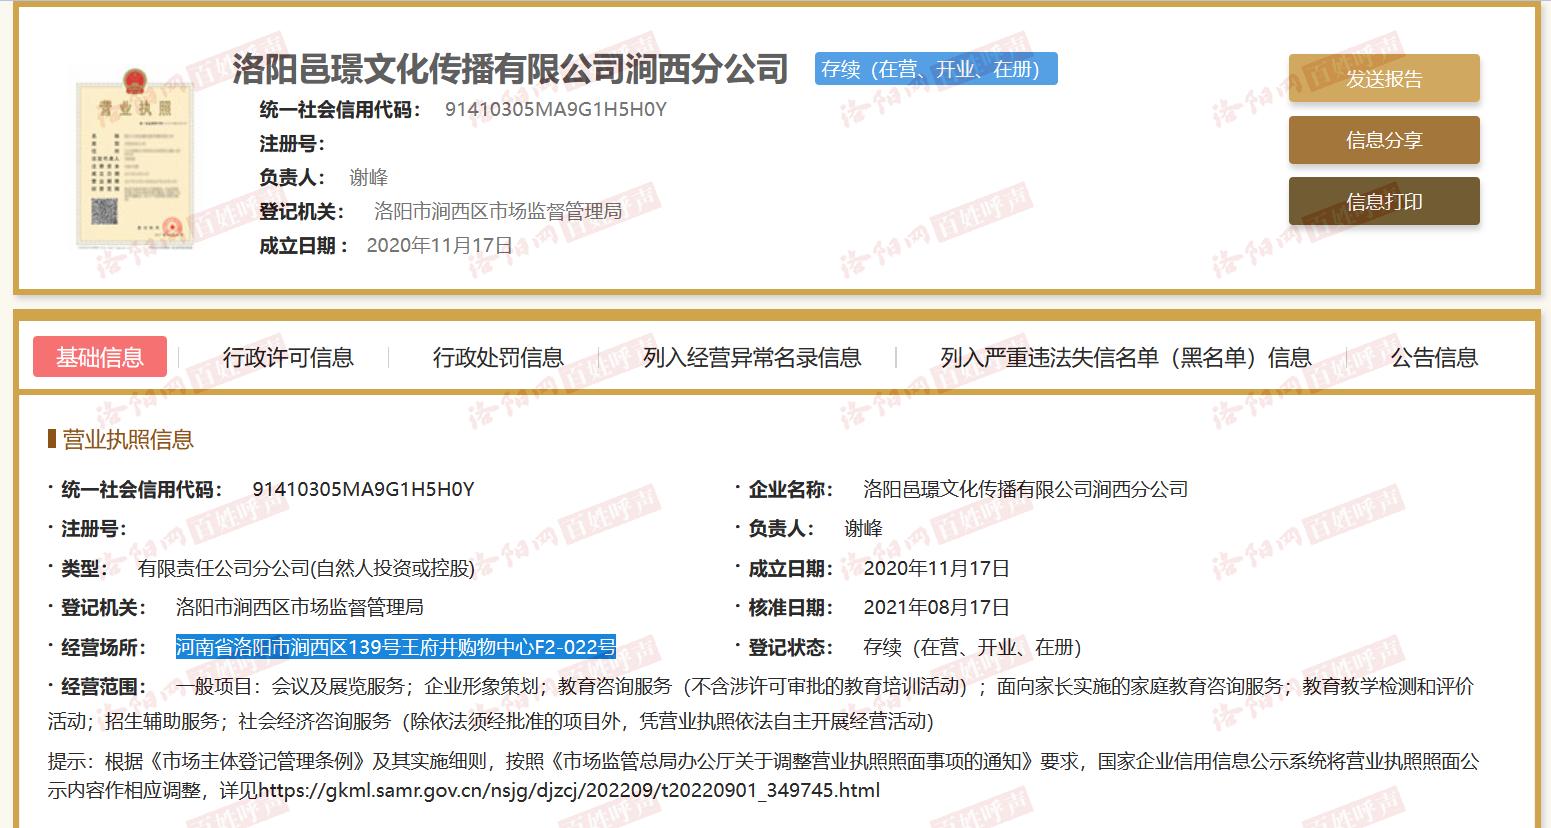1551x828 pixels.
Task: Click the 企业名称 value in license section
Action: [1025, 489]
